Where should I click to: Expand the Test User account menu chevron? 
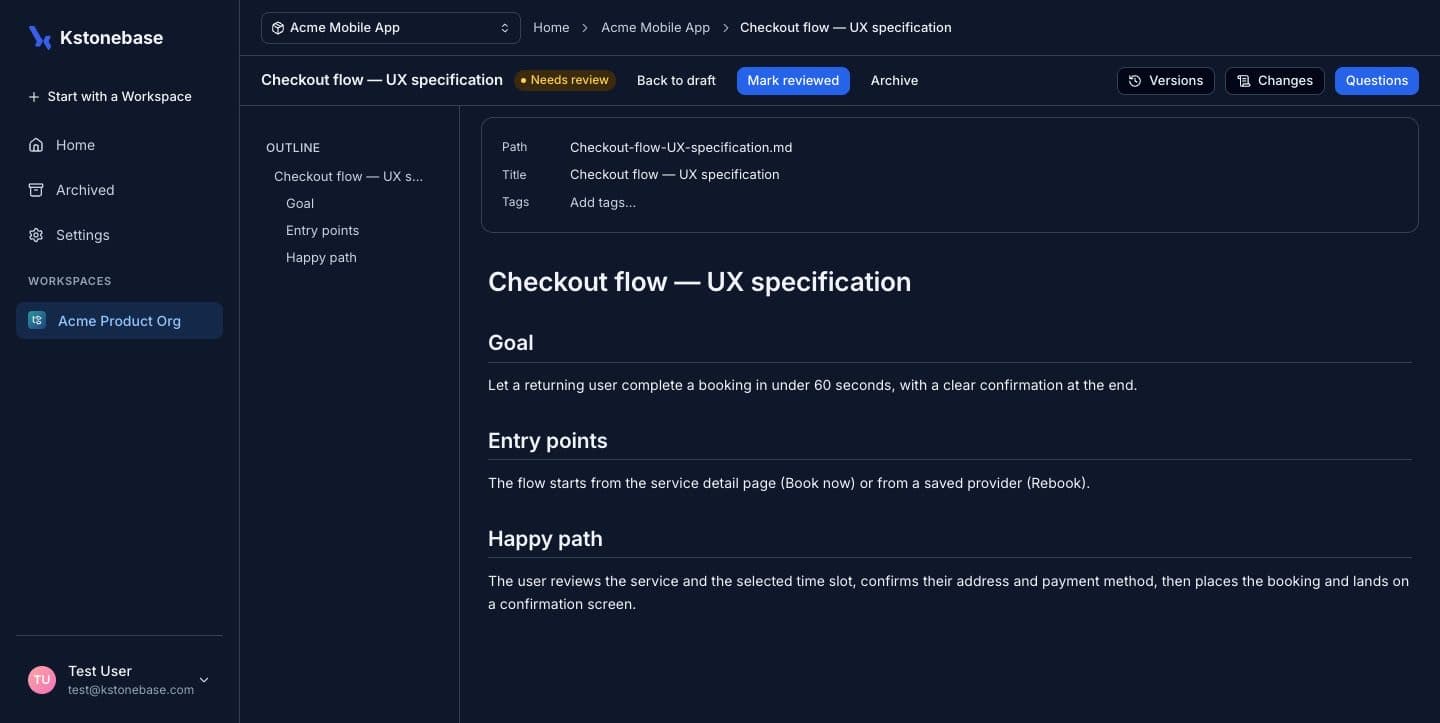click(x=204, y=680)
